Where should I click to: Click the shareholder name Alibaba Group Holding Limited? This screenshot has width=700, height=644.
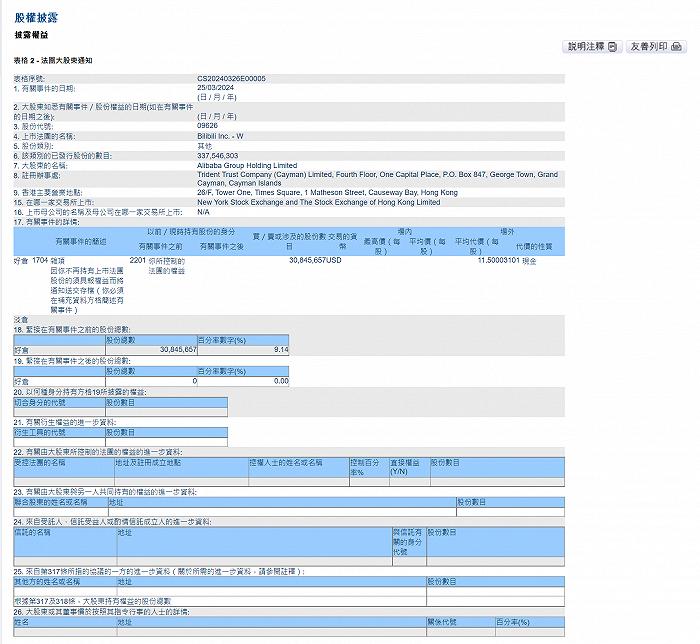tap(247, 166)
